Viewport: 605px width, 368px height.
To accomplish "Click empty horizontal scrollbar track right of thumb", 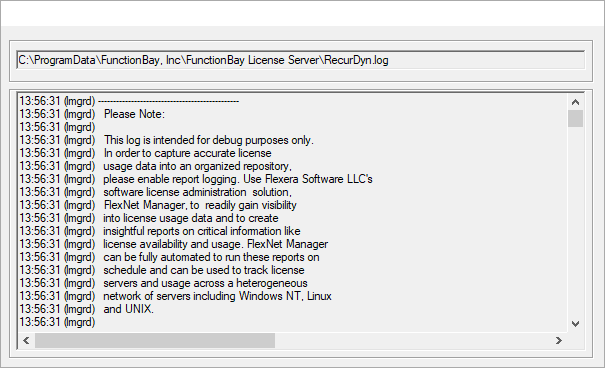I will click(413, 340).
